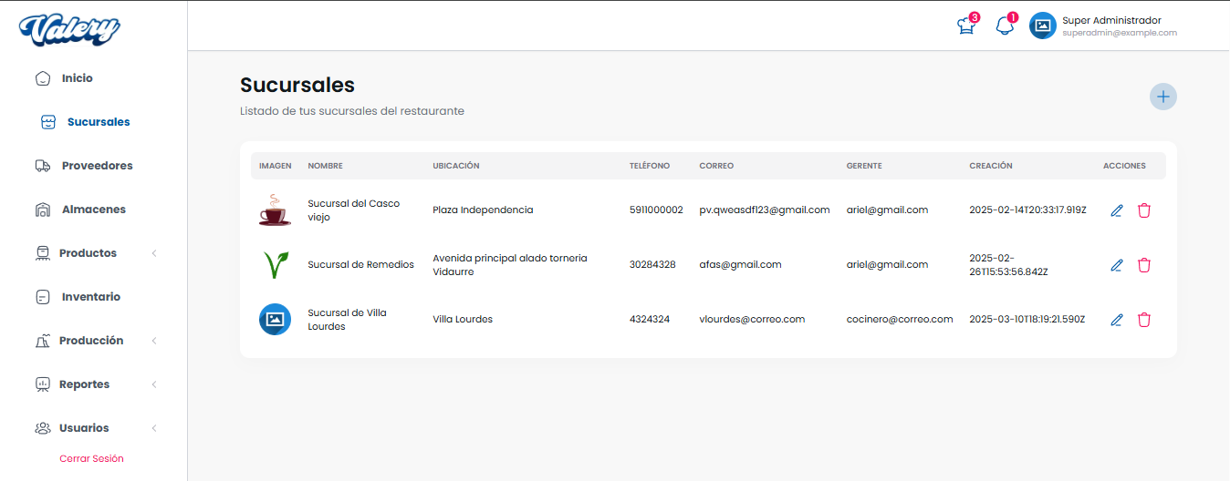Open the Villa Lourdes placeholder image

pos(275,320)
